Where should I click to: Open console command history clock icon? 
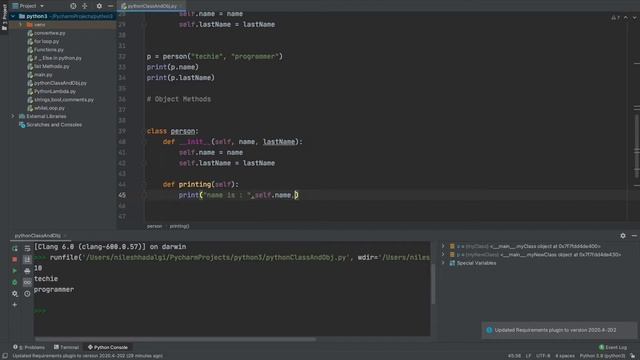(x=27, y=293)
